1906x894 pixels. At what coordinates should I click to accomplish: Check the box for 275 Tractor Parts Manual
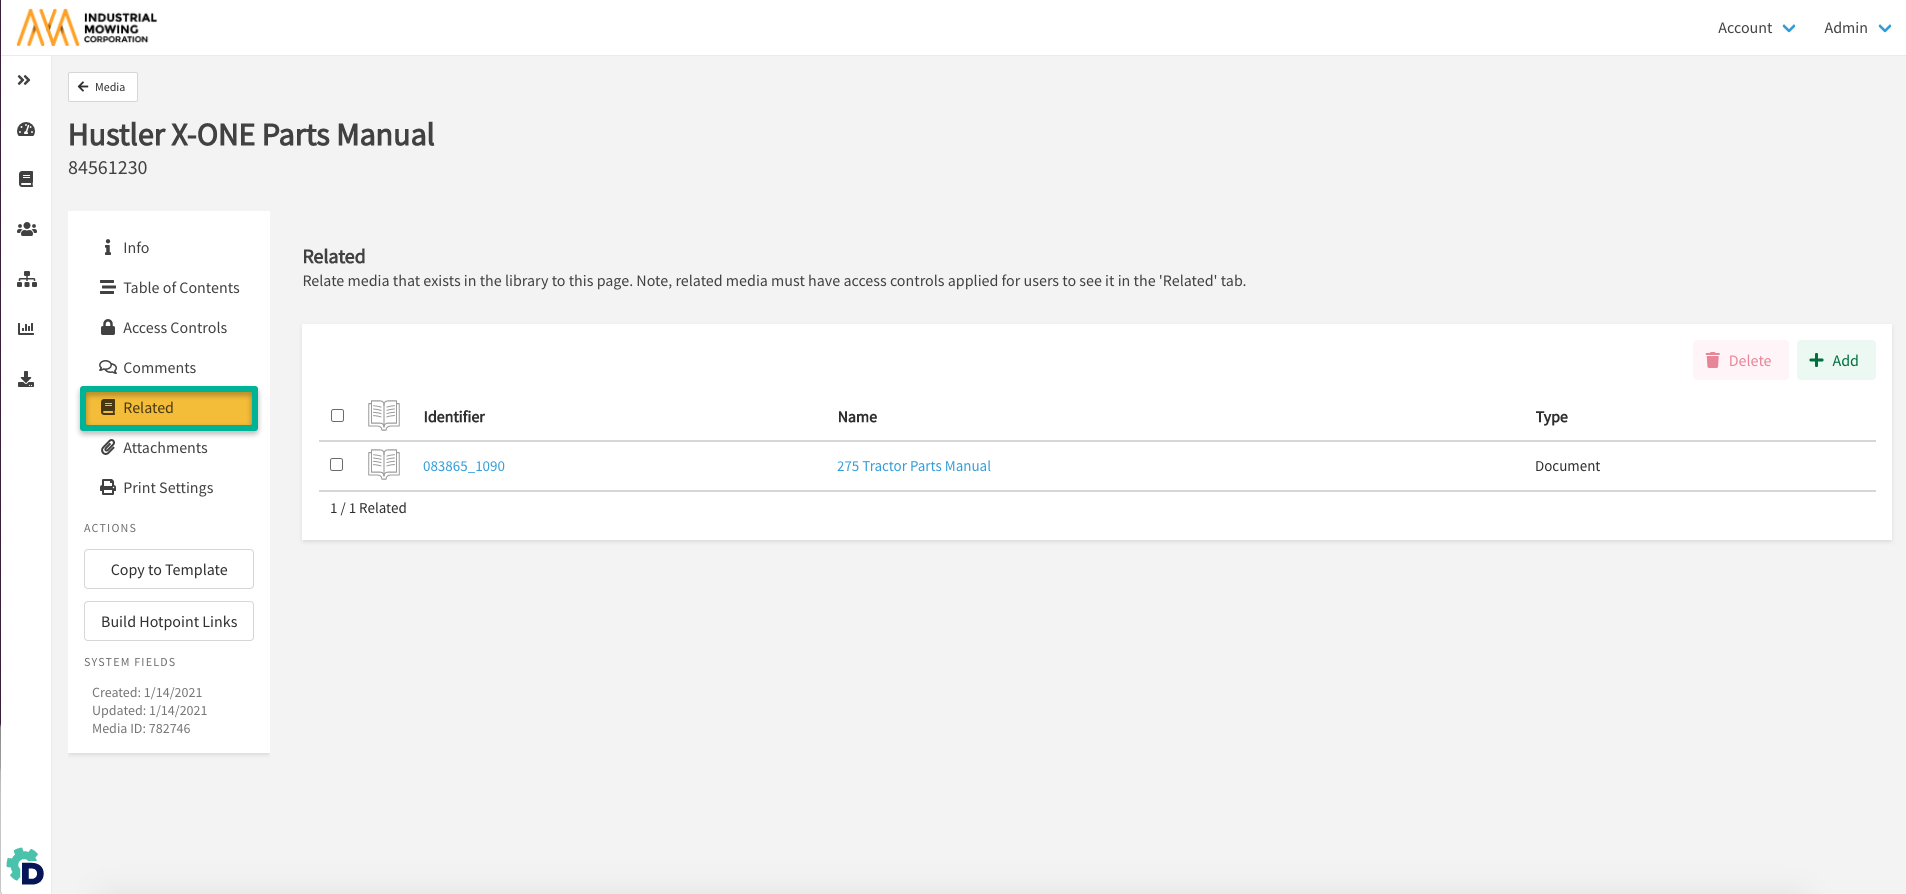[337, 465]
